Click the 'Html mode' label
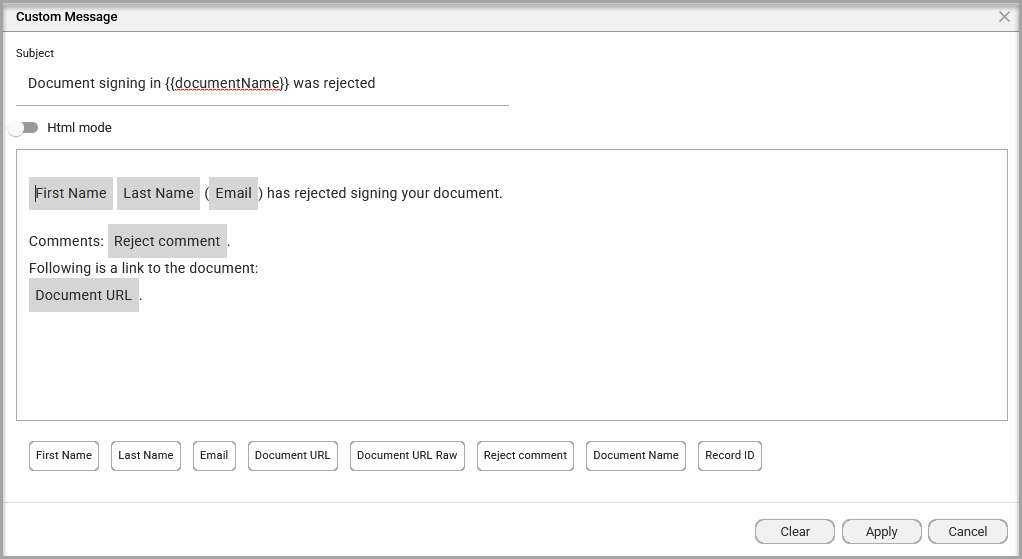Viewport: 1022px width, 559px height. [x=79, y=128]
